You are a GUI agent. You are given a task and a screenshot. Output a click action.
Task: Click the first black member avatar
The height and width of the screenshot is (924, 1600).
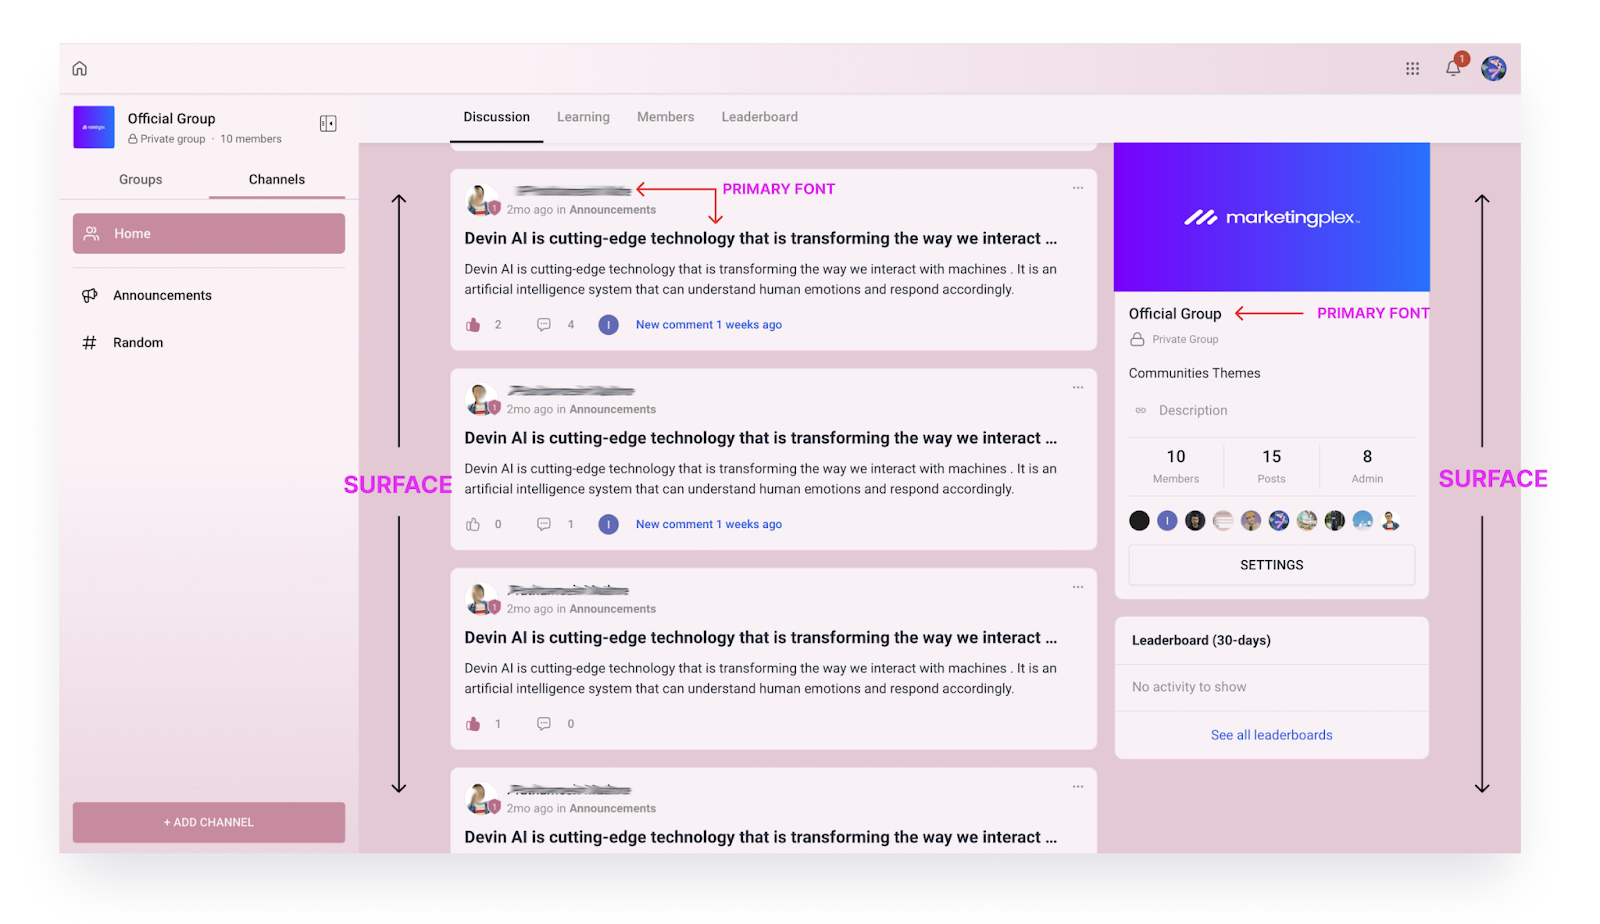(x=1139, y=520)
